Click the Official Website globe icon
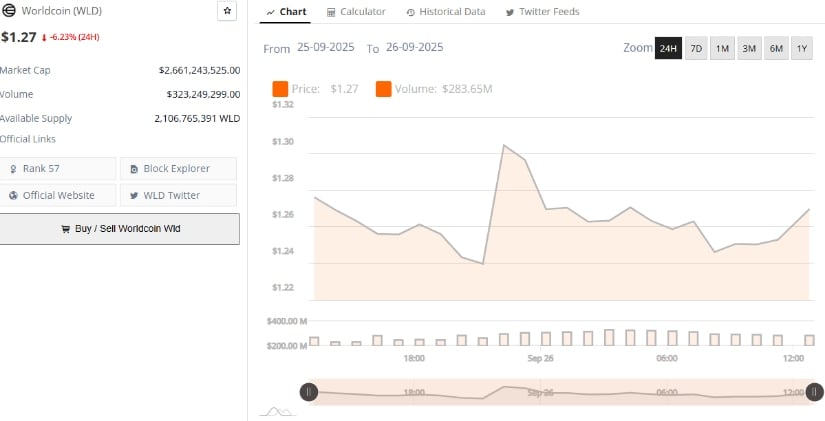825x421 pixels. point(14,195)
